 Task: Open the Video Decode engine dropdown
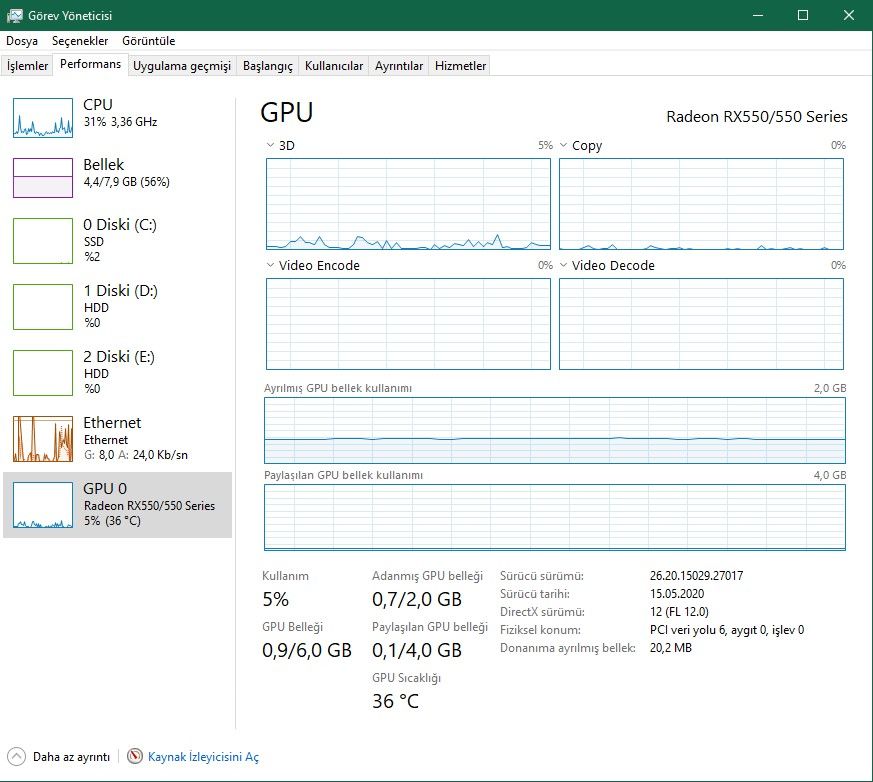(x=563, y=265)
